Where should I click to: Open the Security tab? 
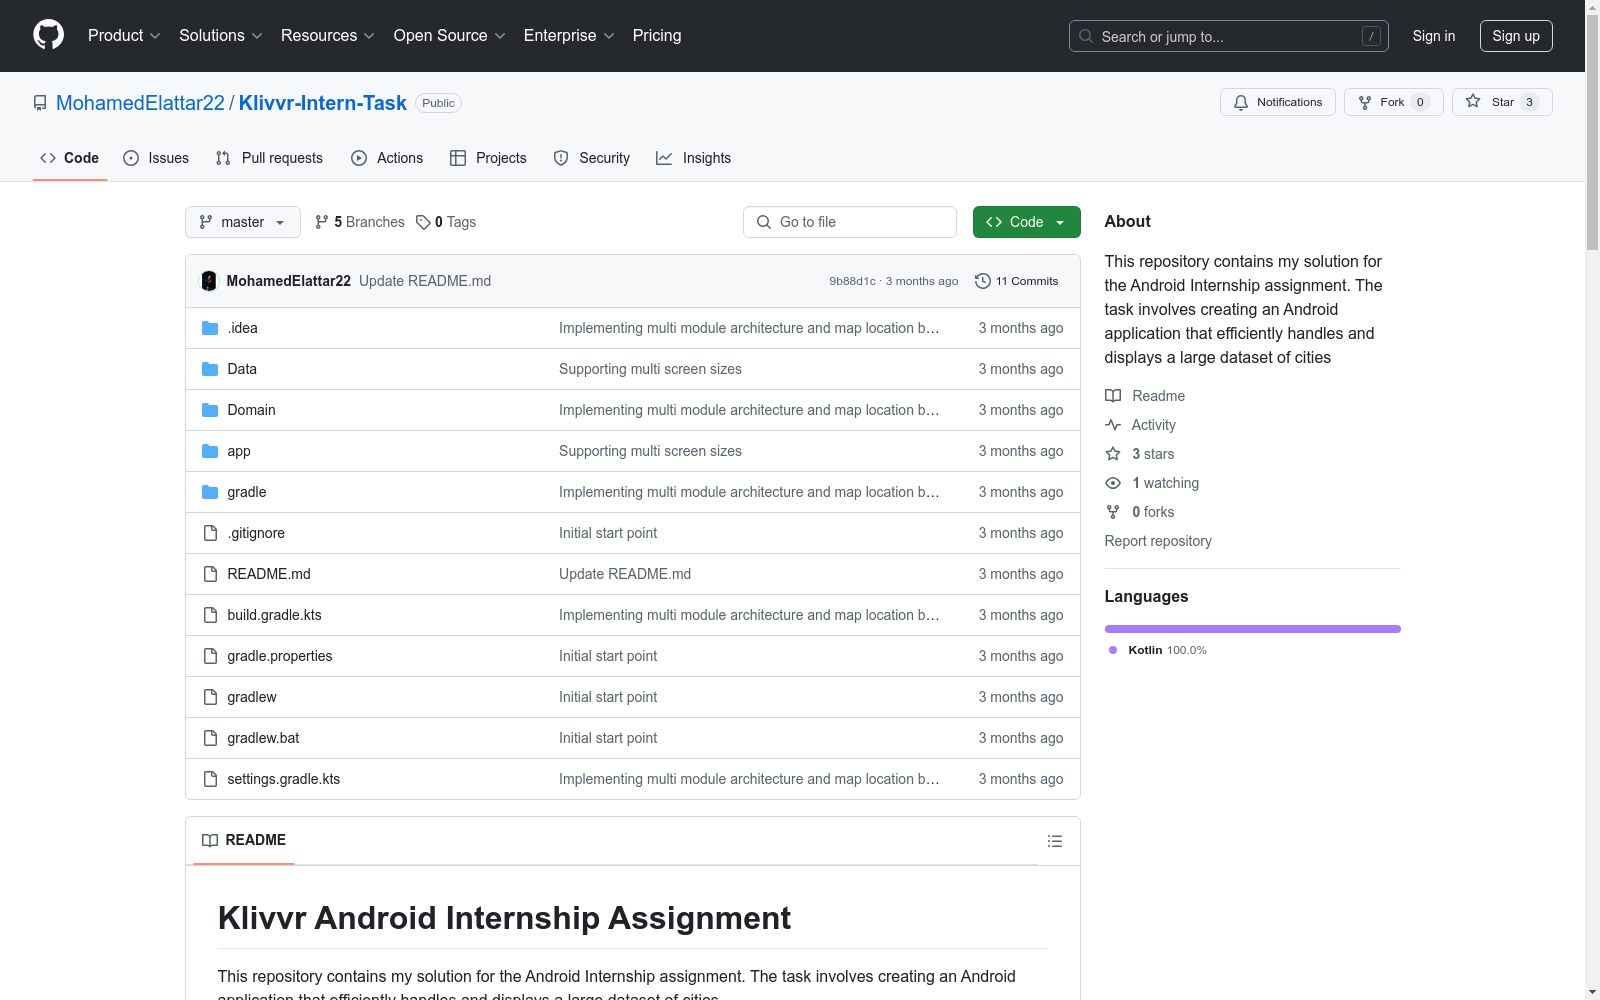click(592, 158)
